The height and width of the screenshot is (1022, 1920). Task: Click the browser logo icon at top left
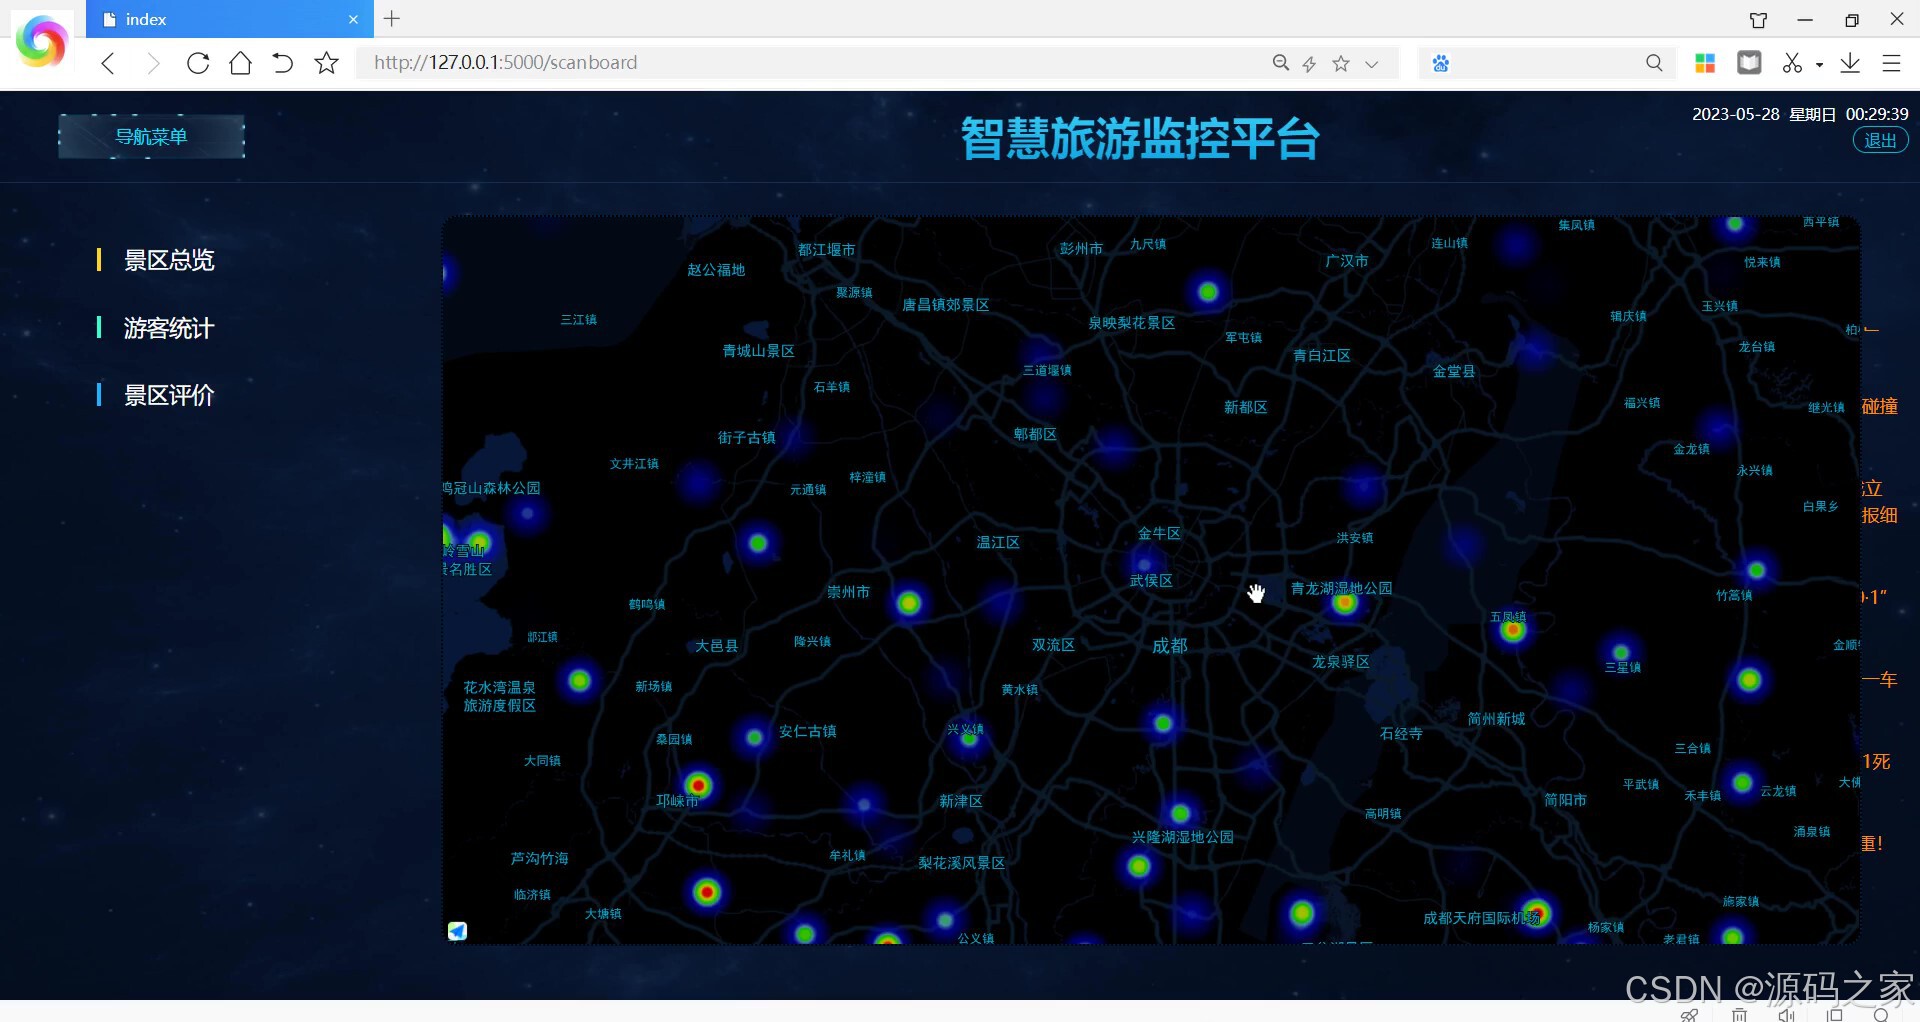tap(41, 41)
